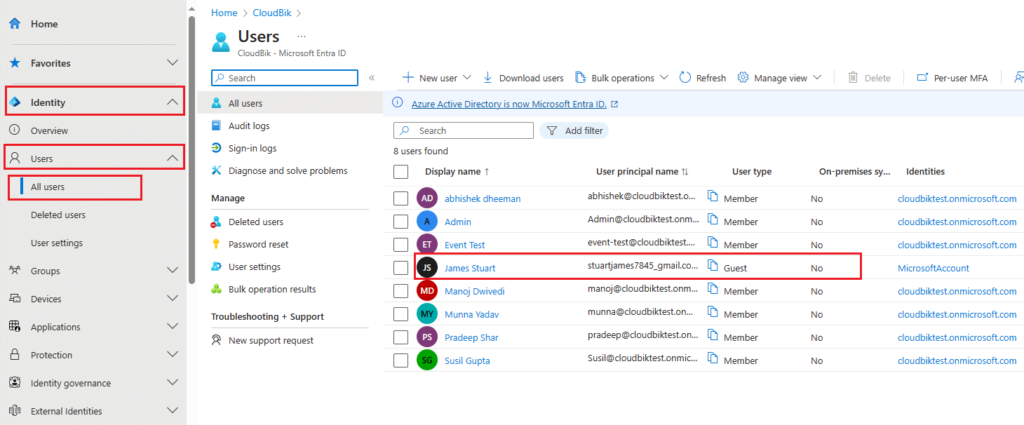
Task: Copy James Stuart principal name icon
Action: point(714,267)
